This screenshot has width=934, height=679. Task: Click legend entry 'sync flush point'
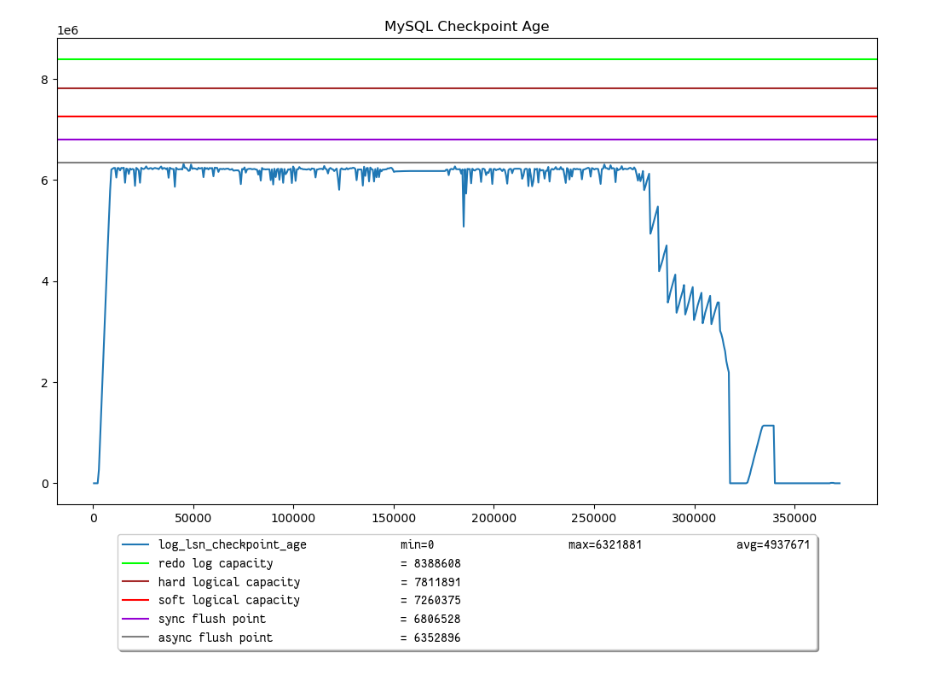pos(212,619)
